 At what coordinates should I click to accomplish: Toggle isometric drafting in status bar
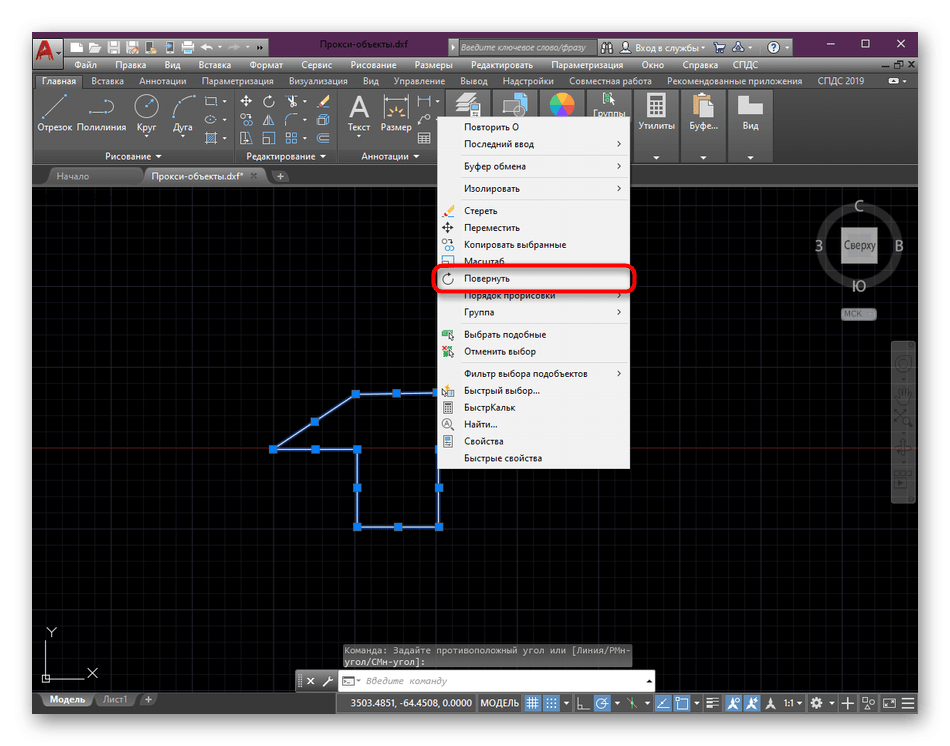coord(632,703)
